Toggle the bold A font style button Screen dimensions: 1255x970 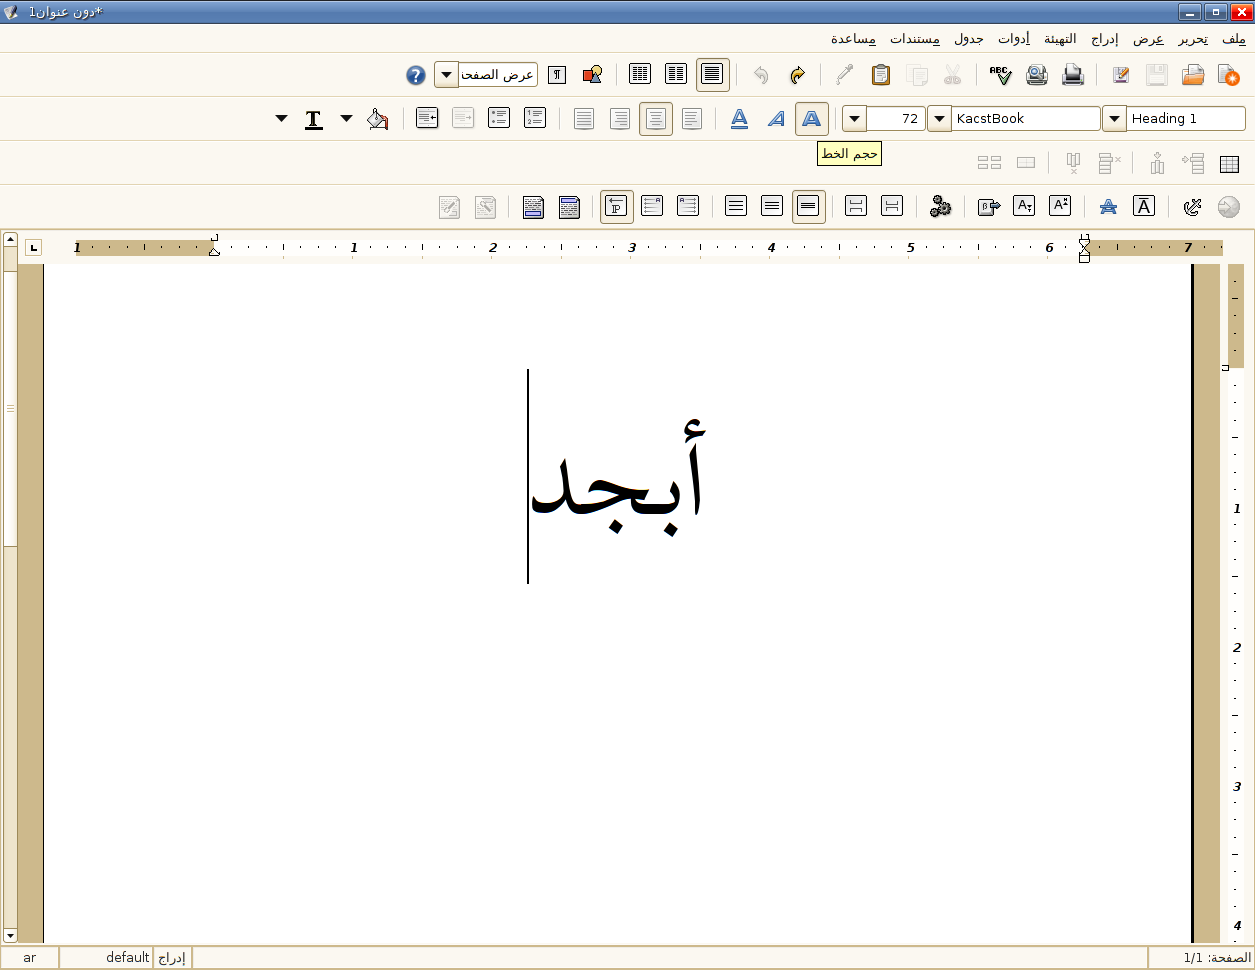[x=811, y=119]
